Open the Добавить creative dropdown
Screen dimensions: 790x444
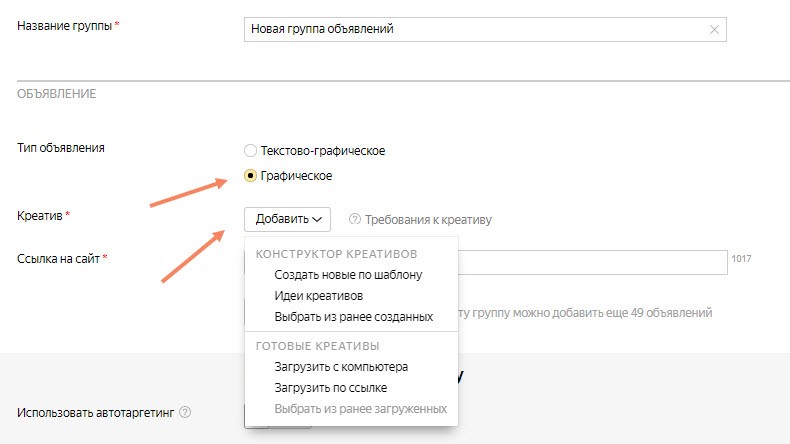287,219
